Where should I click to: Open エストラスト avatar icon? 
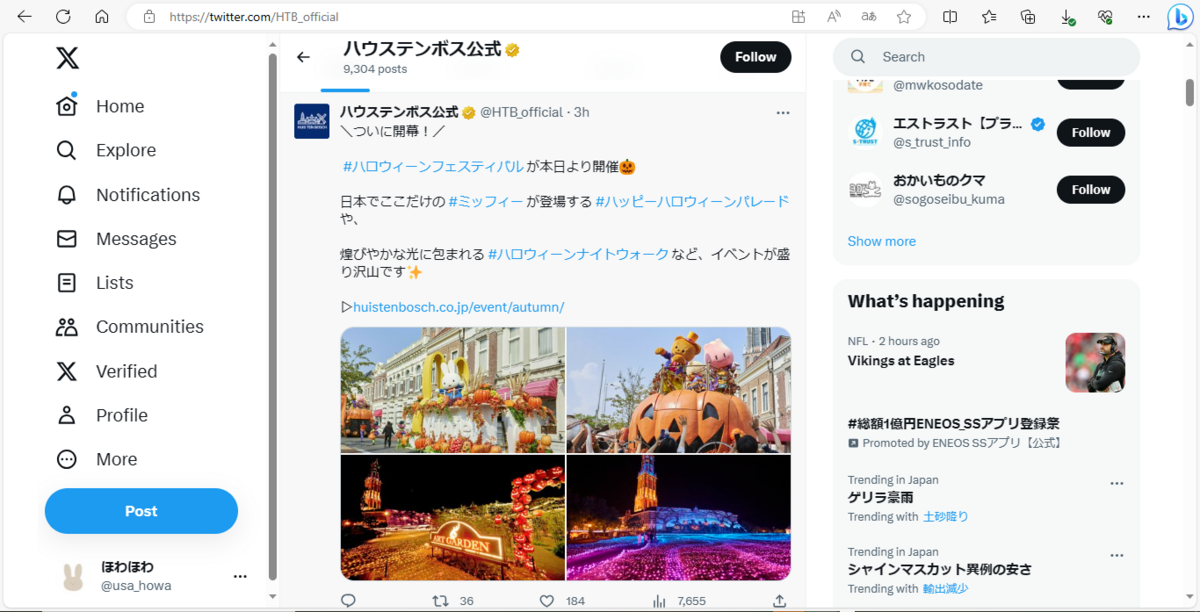coord(865,132)
